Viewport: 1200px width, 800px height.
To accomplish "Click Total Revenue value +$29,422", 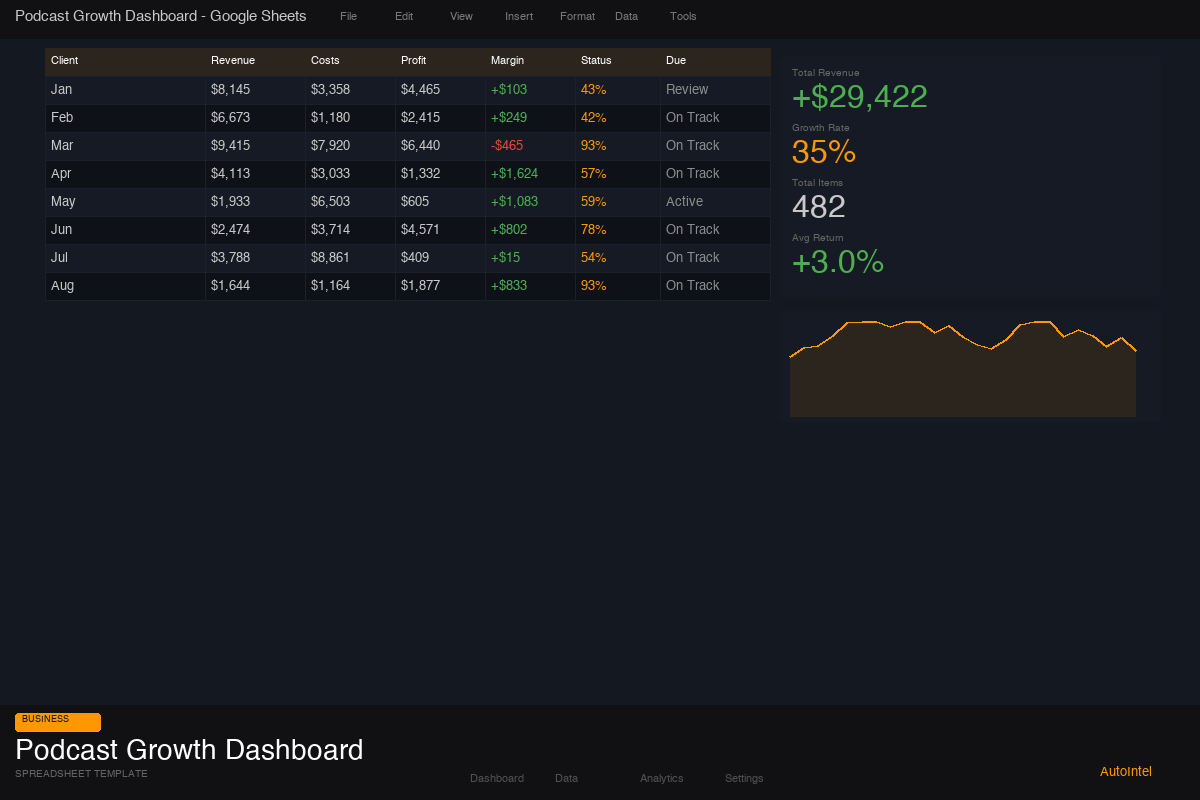I will pyautogui.click(x=860, y=97).
